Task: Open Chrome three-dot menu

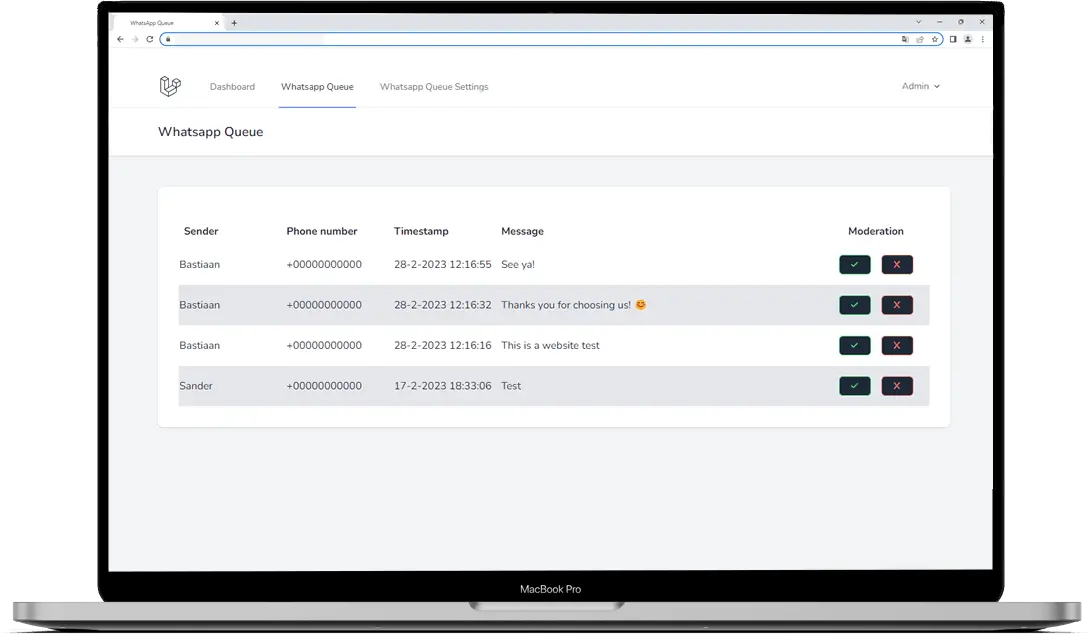Action: [x=982, y=39]
